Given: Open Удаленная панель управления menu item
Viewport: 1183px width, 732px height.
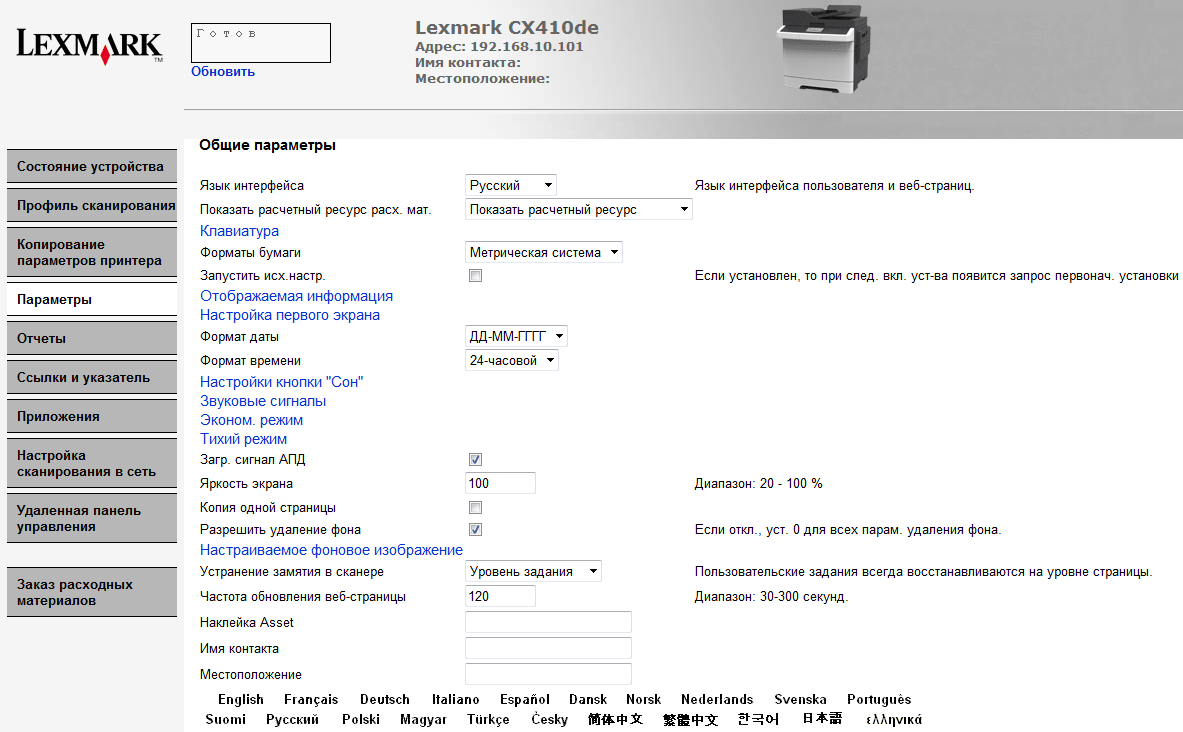Looking at the screenshot, I should [x=92, y=518].
